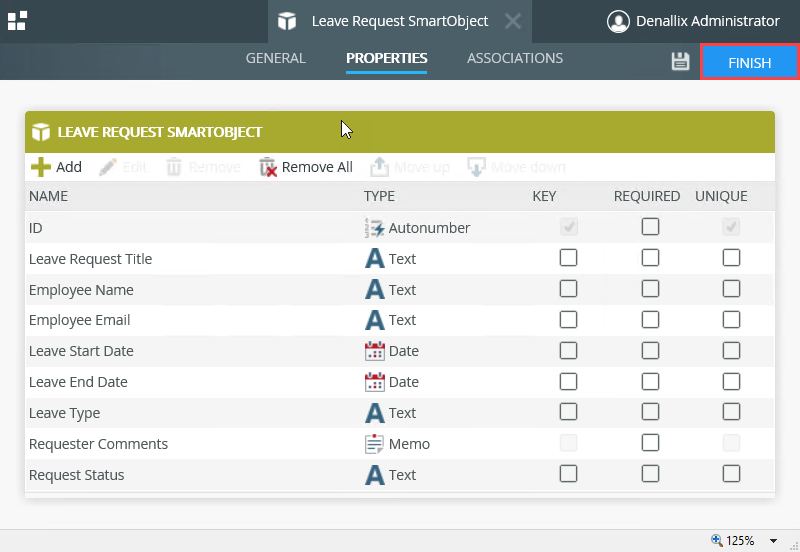The height and width of the screenshot is (552, 800).
Task: Enable Required checkbox for Leave Request Title
Action: coord(650,258)
